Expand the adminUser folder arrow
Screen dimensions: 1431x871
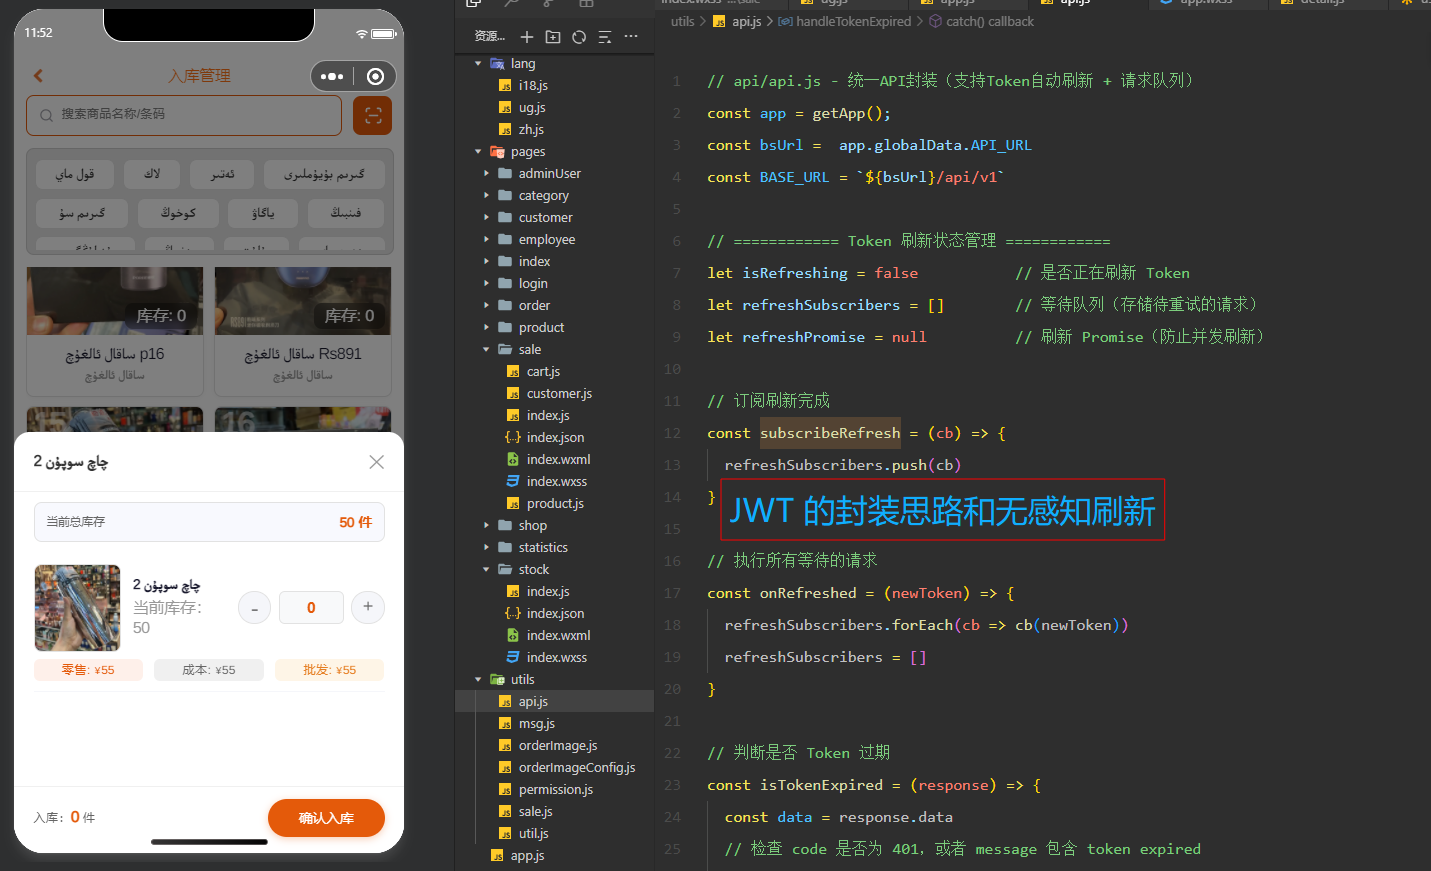pyautogui.click(x=487, y=174)
